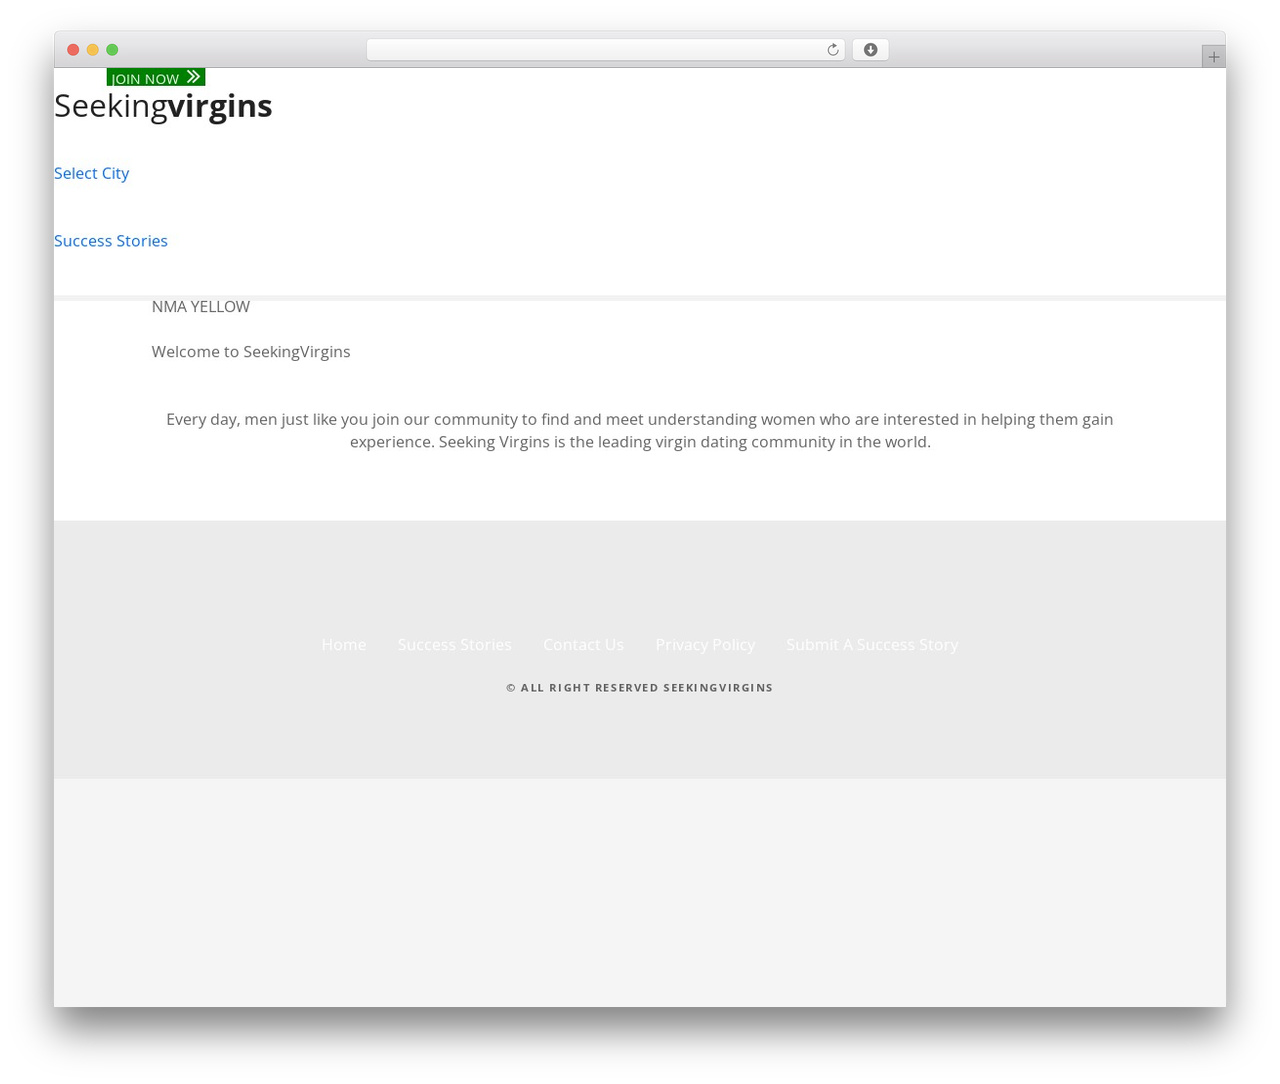Open Privacy Policy in footer menu

coord(705,645)
